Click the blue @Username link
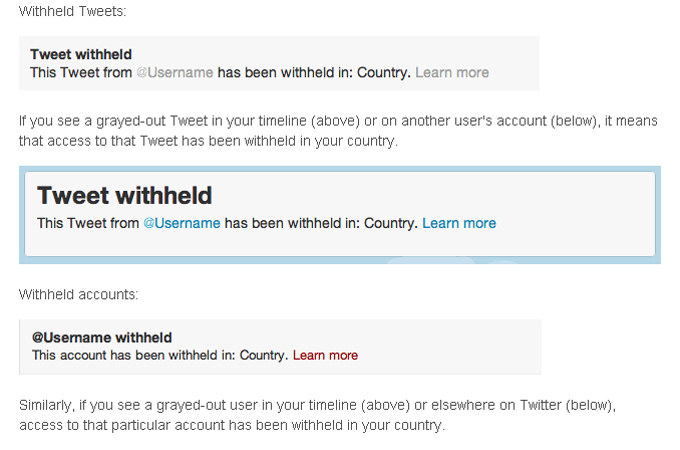 point(181,223)
